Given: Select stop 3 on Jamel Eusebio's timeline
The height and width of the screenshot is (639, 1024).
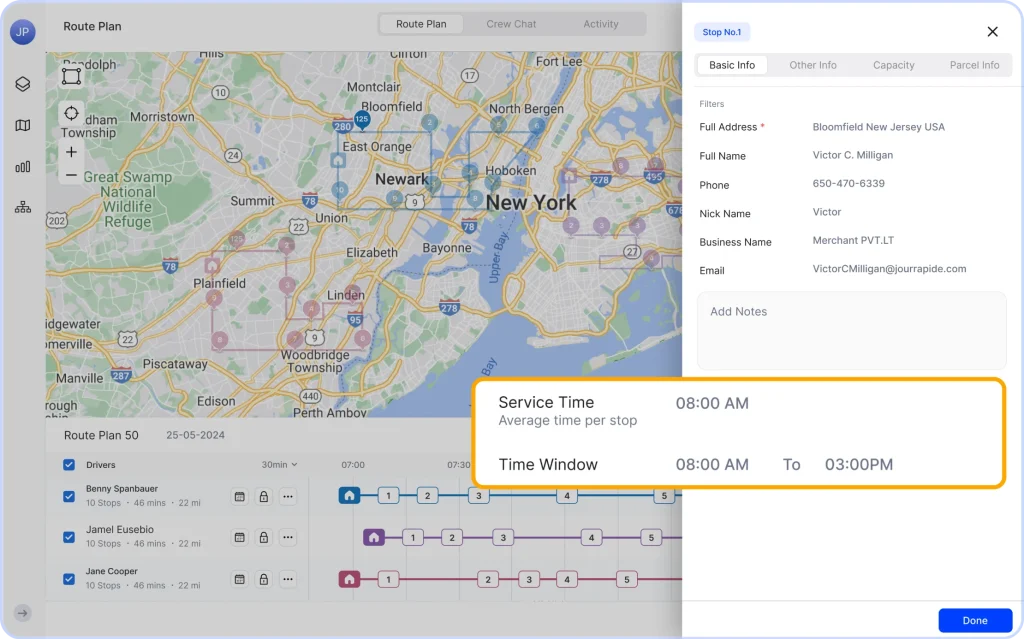Looking at the screenshot, I should [503, 538].
